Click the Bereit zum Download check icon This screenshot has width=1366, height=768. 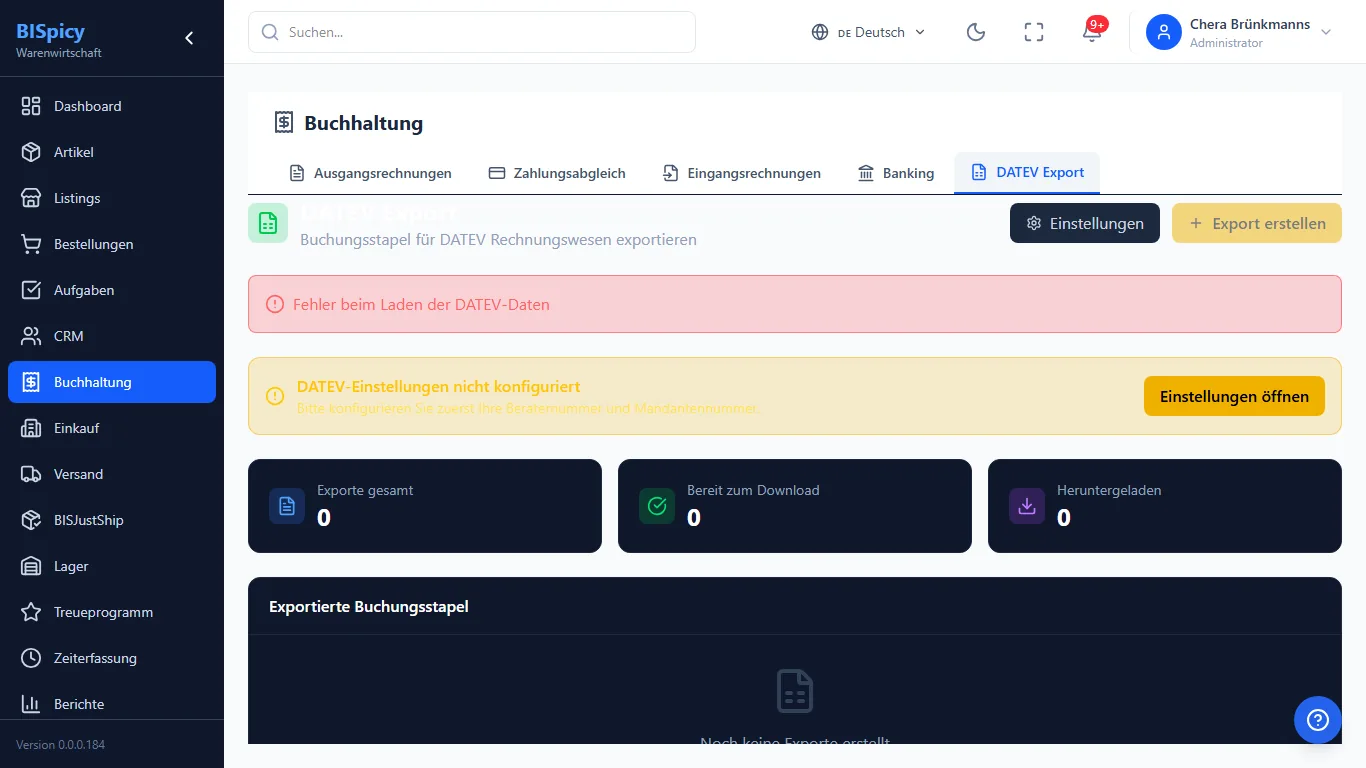pos(657,506)
